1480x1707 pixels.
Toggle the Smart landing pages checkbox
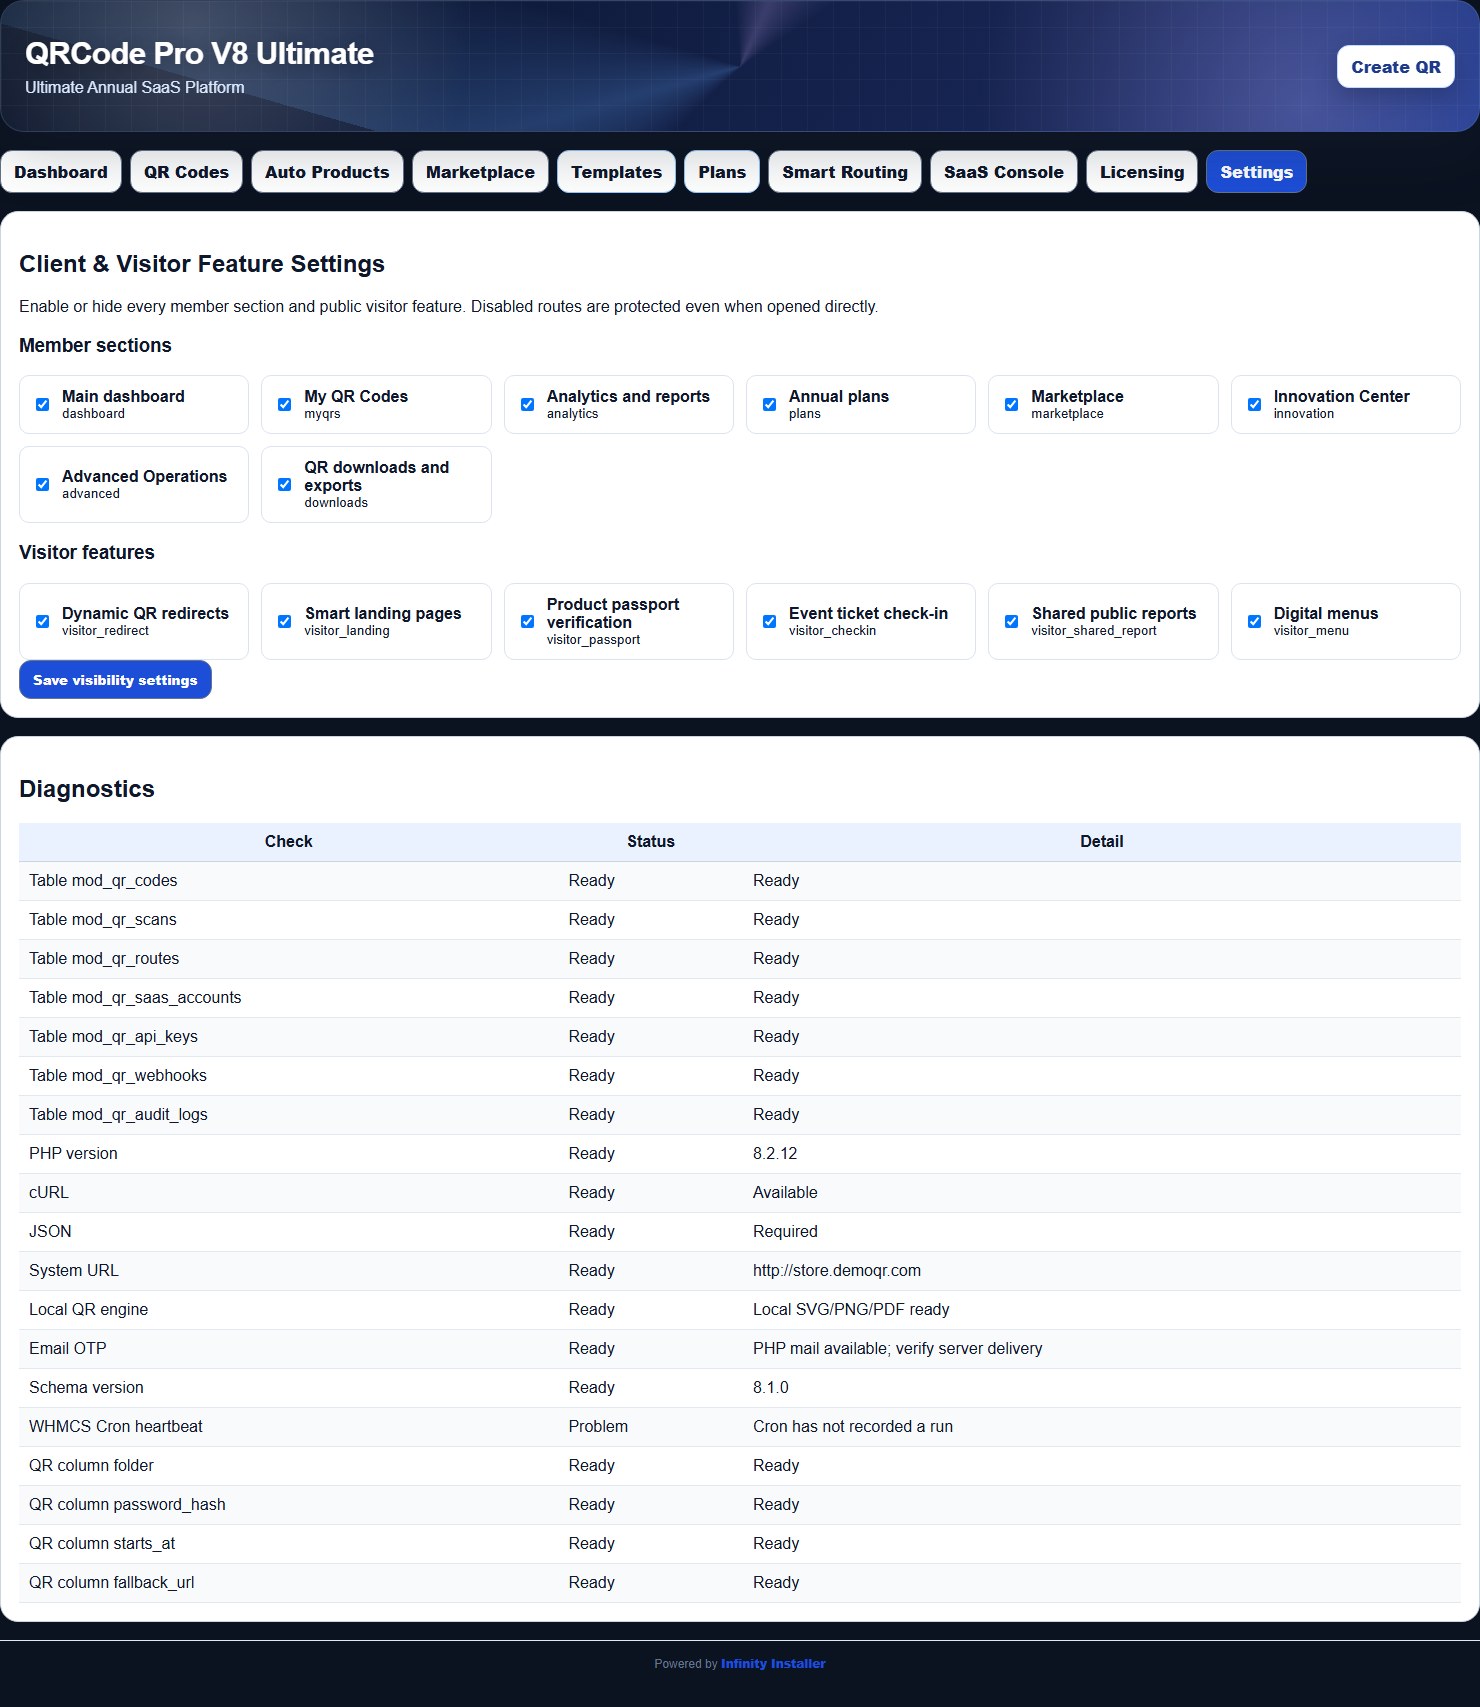pyautogui.click(x=284, y=621)
